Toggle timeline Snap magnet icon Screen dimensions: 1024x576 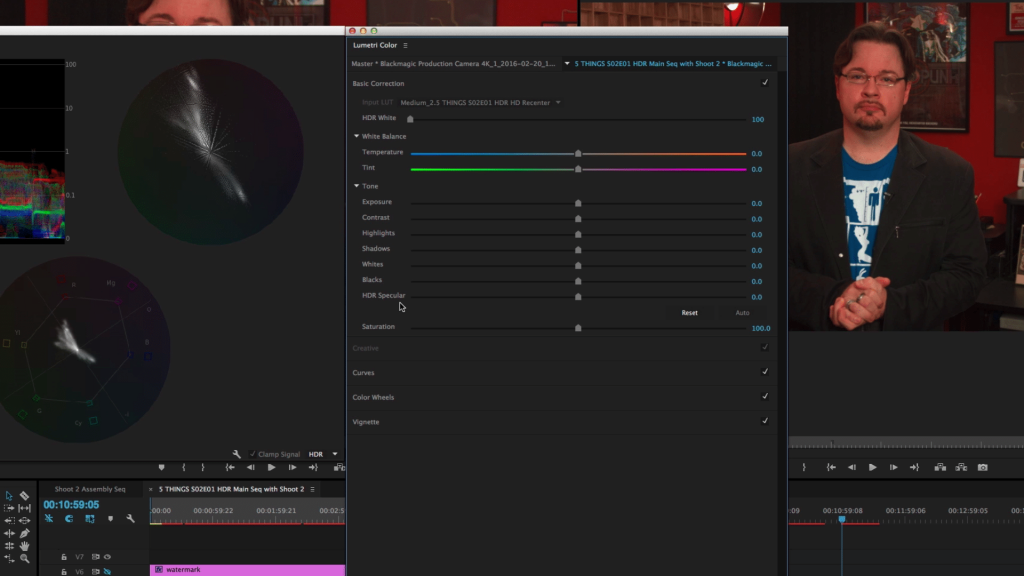69,519
